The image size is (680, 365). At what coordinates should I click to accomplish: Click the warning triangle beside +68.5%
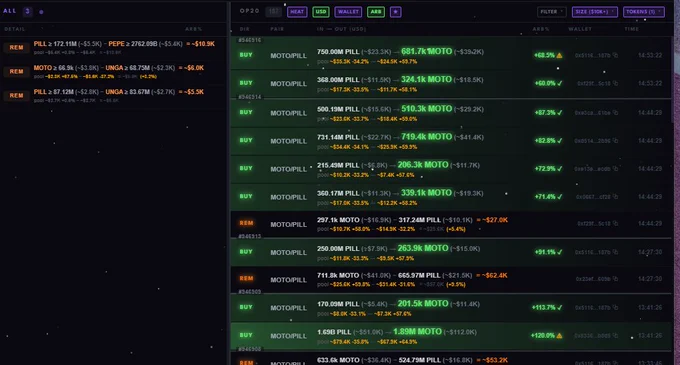pyautogui.click(x=559, y=55)
